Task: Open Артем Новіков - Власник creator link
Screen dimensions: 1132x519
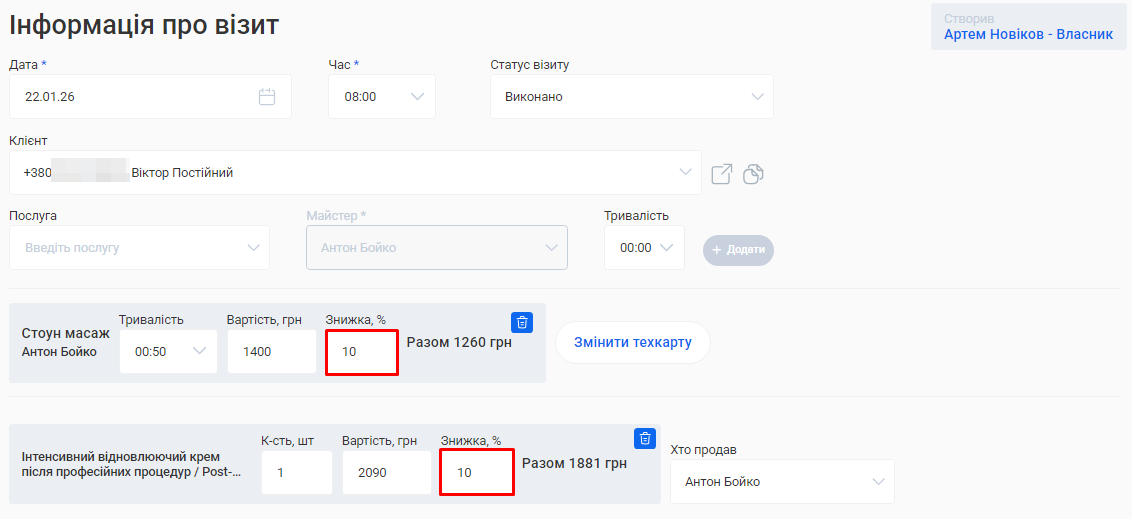Action: click(x=1028, y=34)
